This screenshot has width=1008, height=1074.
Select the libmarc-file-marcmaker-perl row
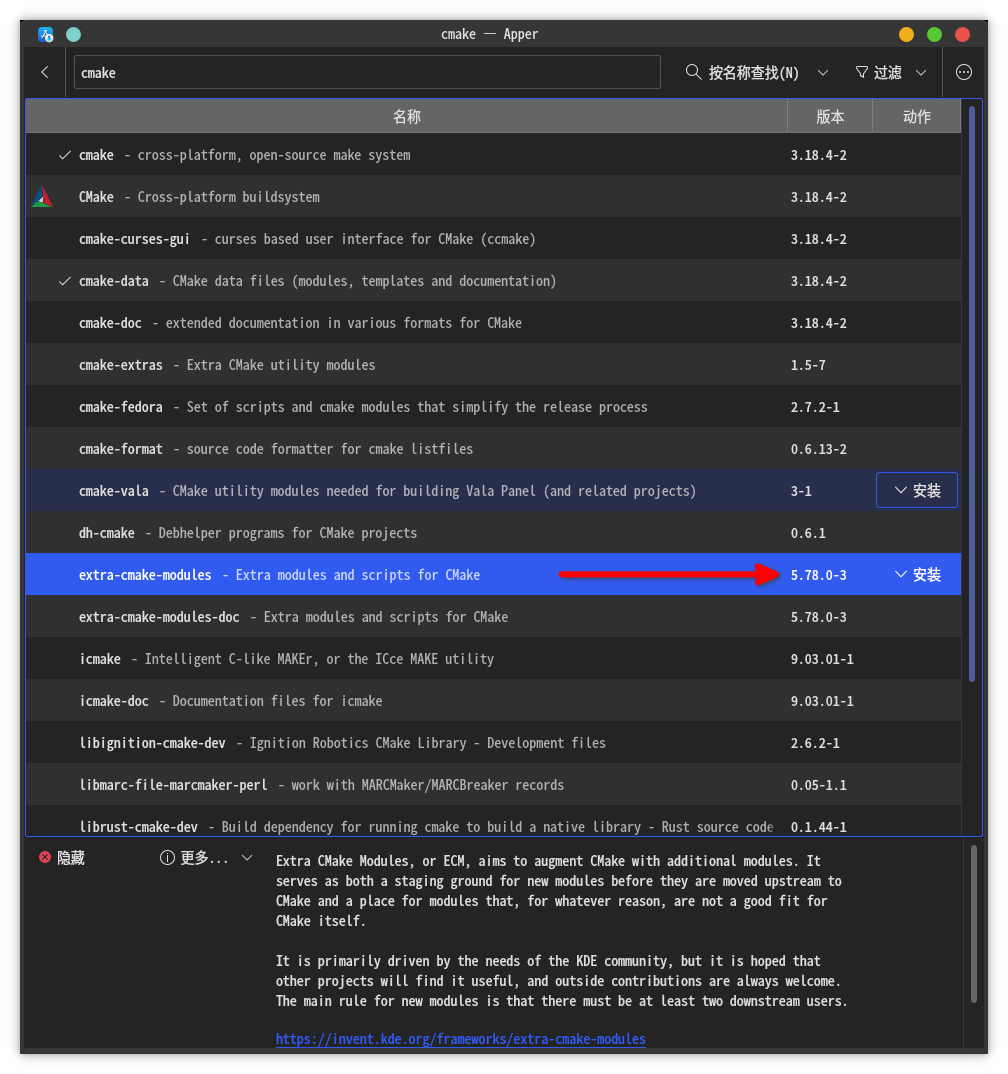click(x=493, y=785)
